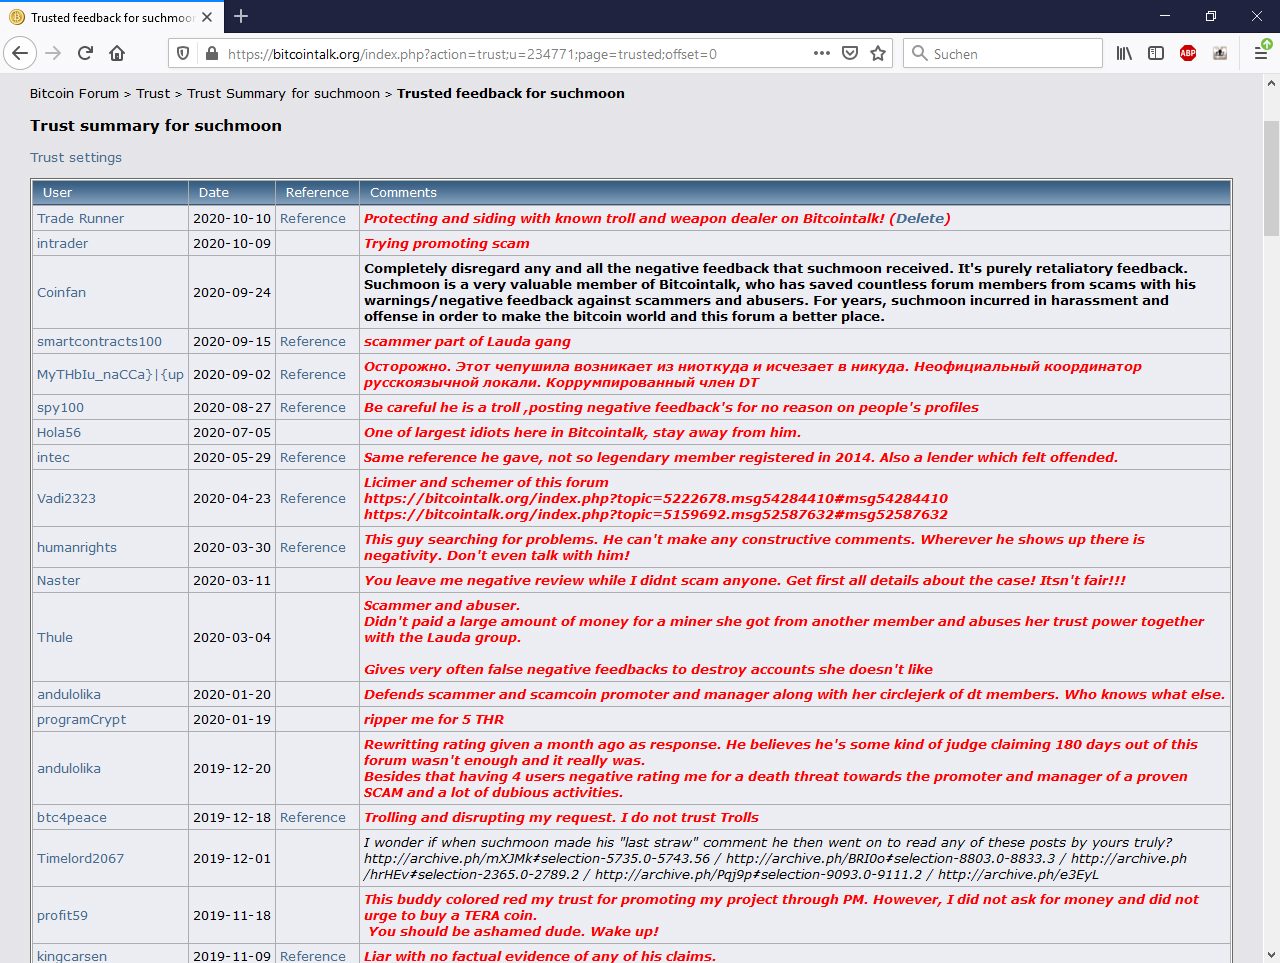This screenshot has height=963, width=1280.
Task: Open profit59 user profile
Action: point(62,915)
